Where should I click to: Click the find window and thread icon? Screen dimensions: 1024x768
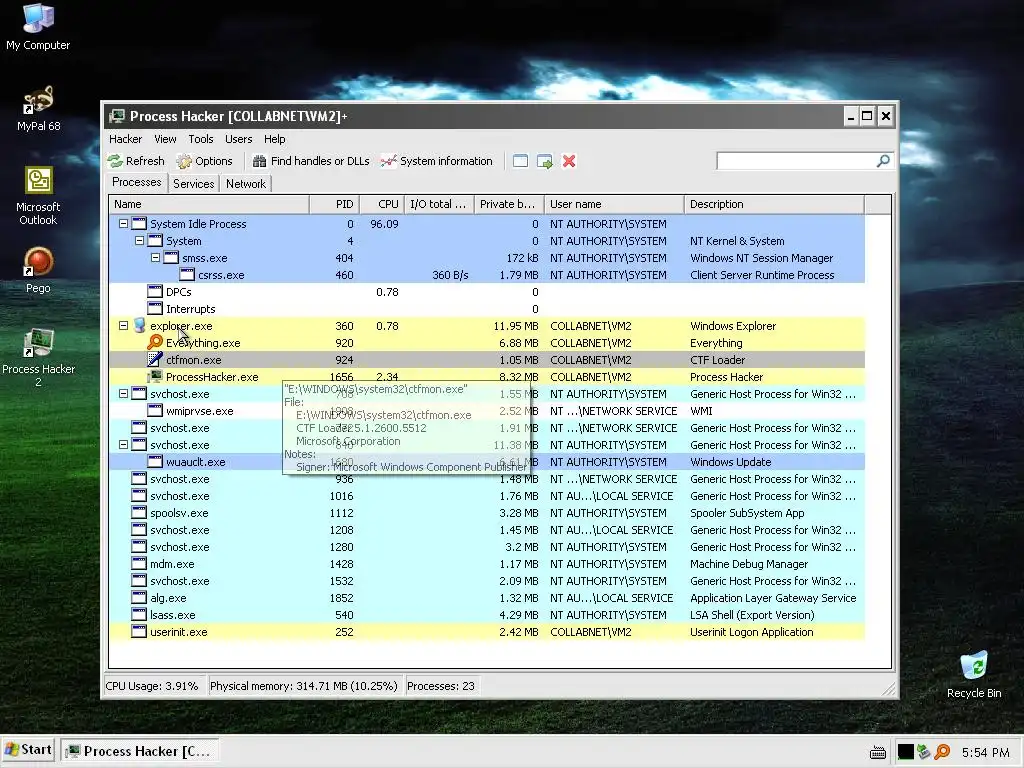pyautogui.click(x=545, y=161)
